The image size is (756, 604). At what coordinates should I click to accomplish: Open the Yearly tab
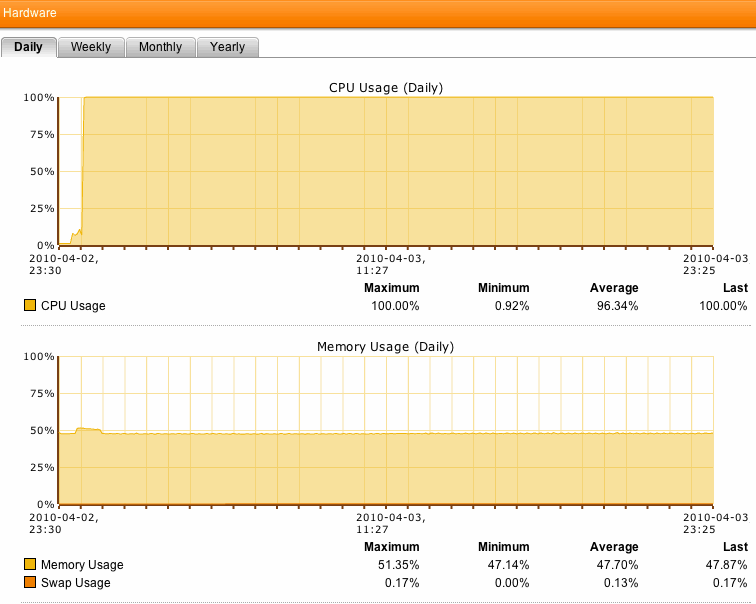pos(227,47)
